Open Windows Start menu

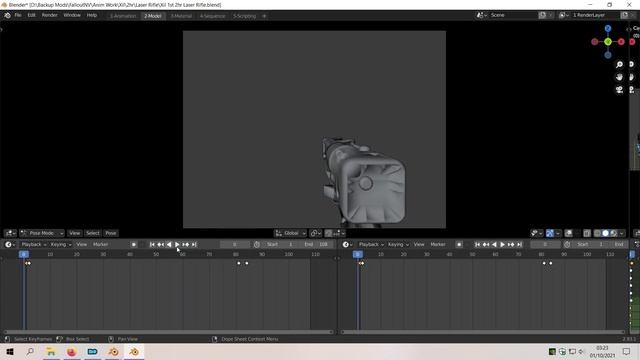pyautogui.click(x=10, y=351)
